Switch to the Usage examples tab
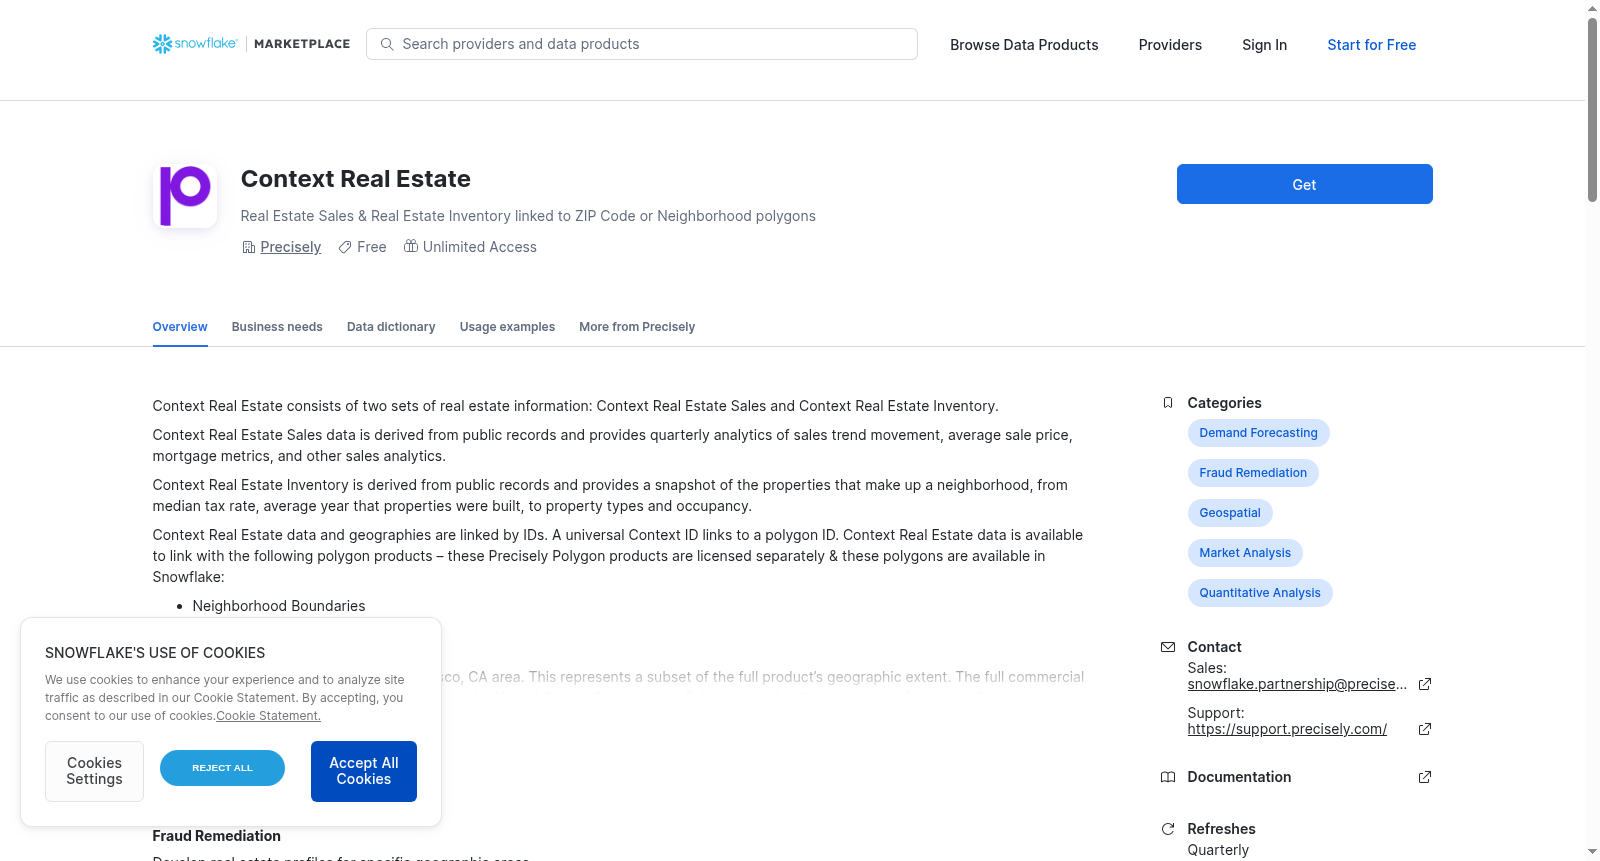The width and height of the screenshot is (1600, 861). click(507, 327)
